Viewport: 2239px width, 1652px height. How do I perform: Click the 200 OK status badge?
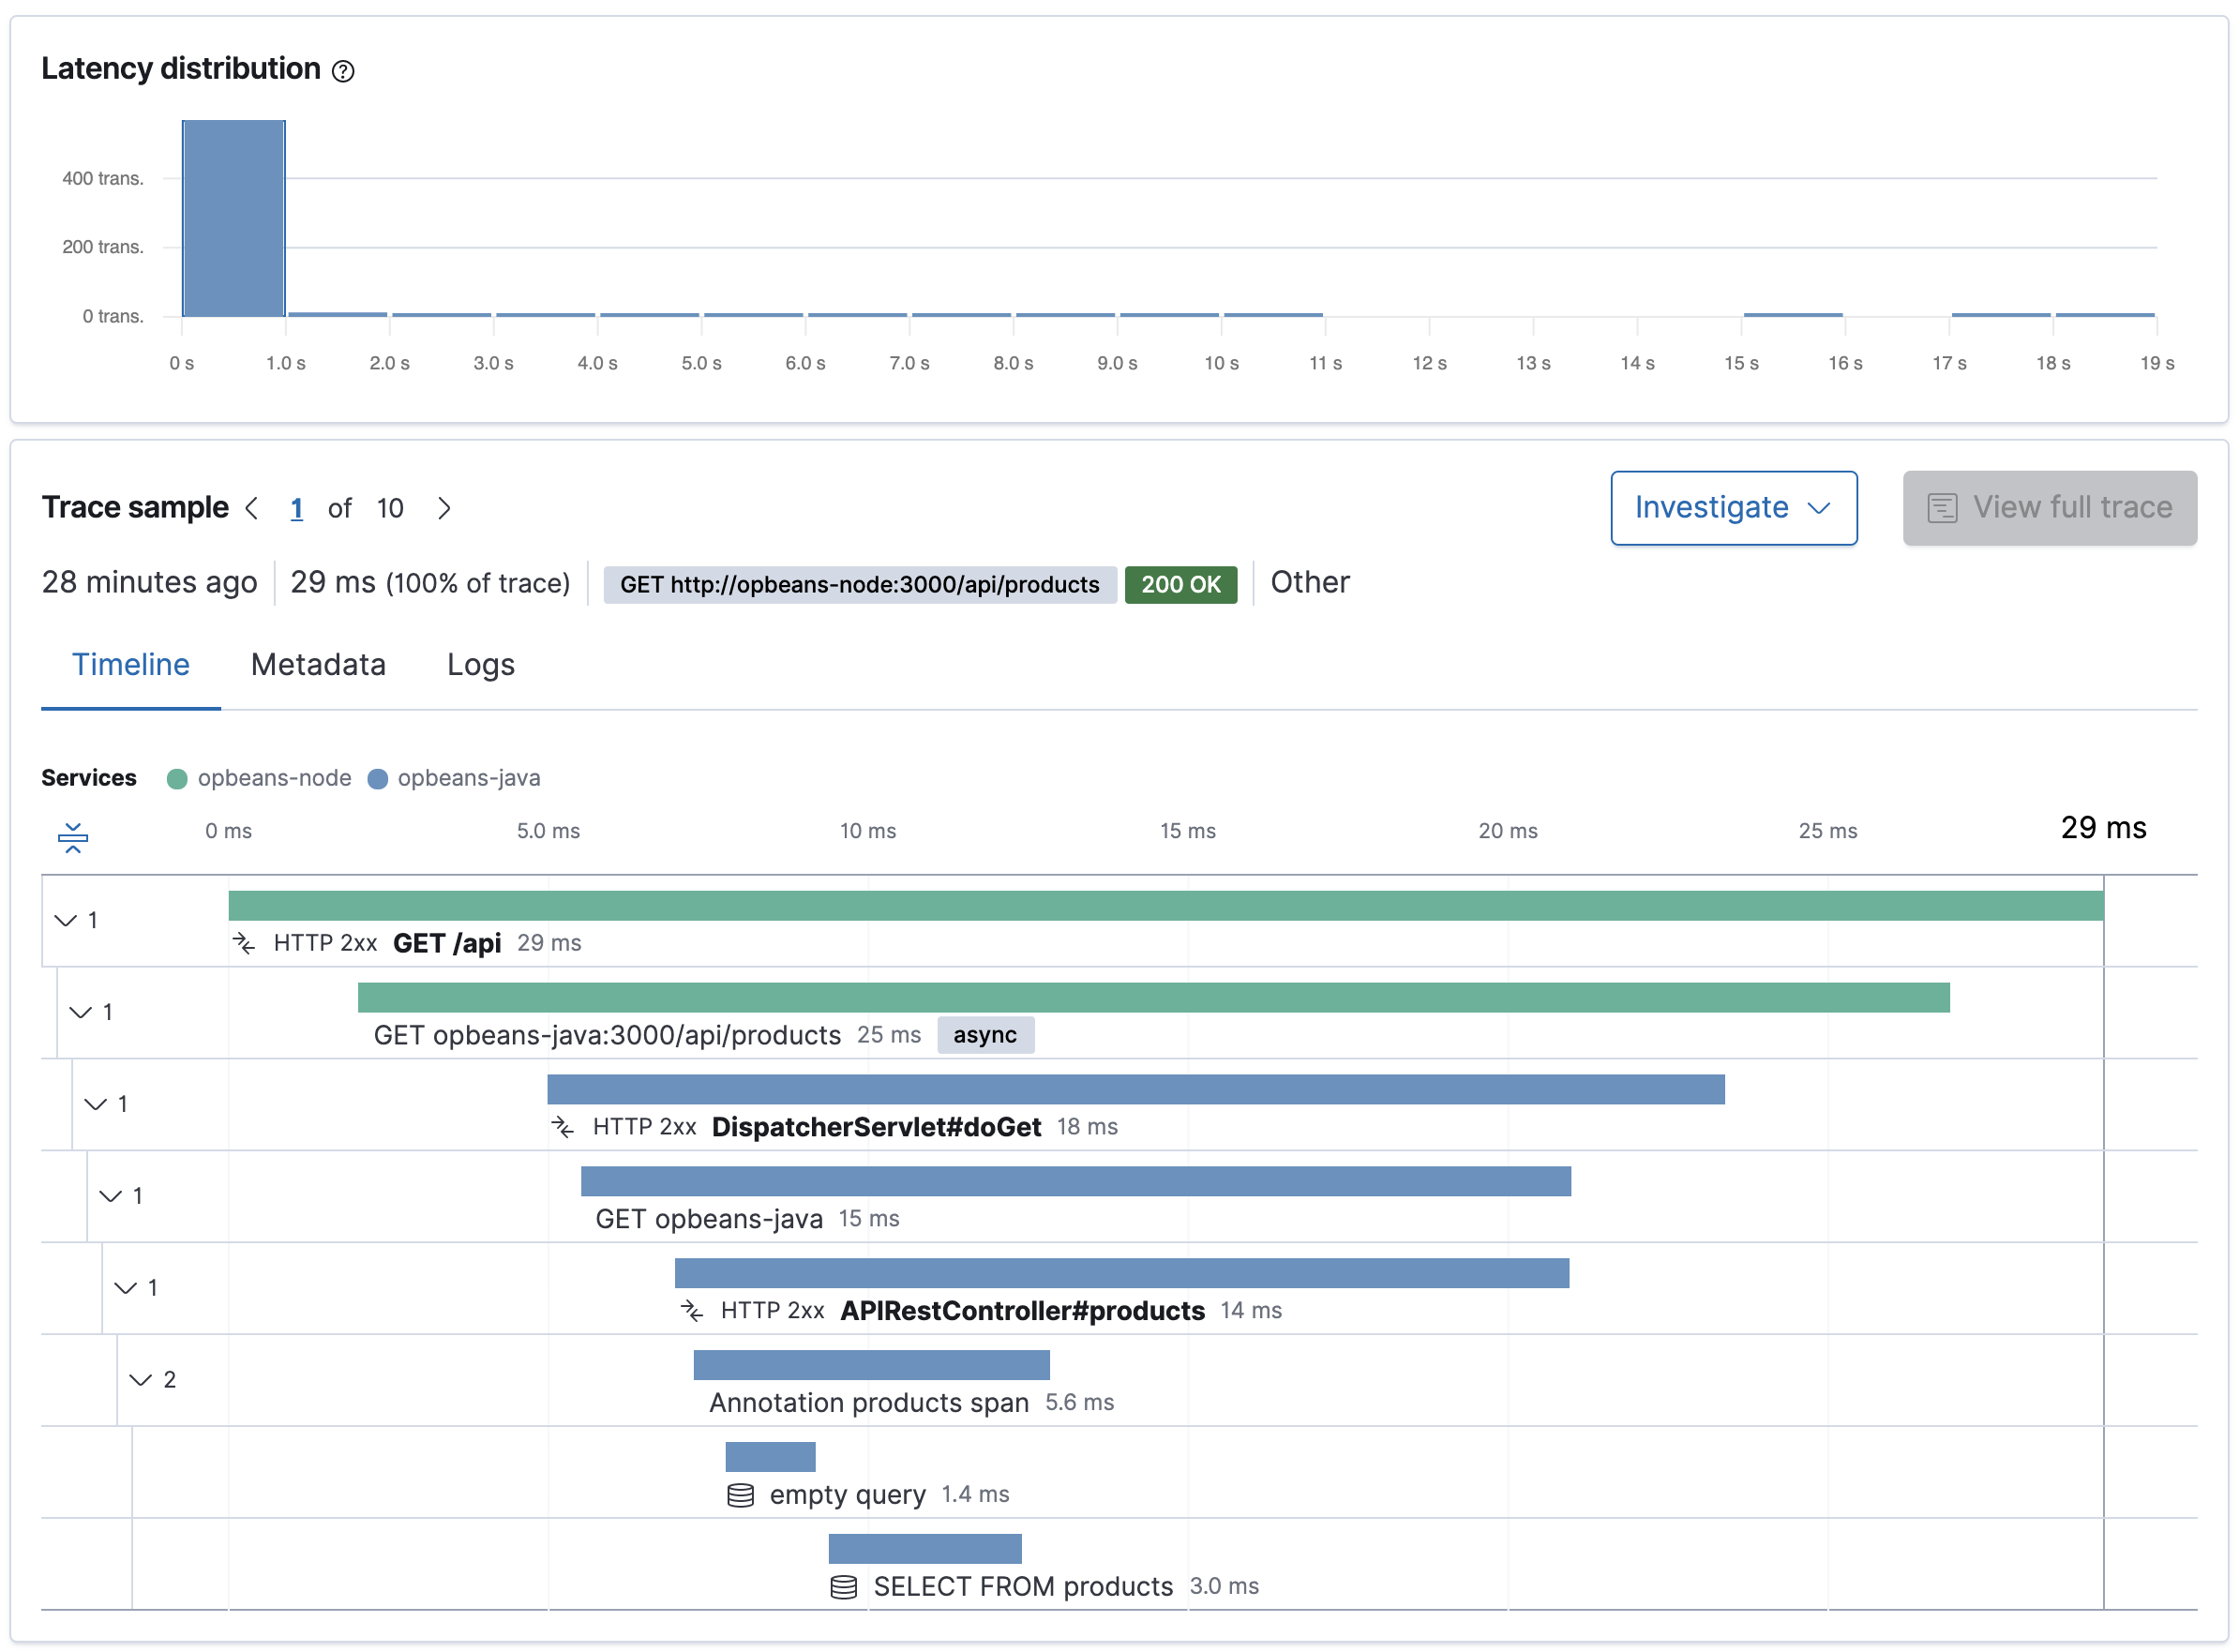[1181, 584]
